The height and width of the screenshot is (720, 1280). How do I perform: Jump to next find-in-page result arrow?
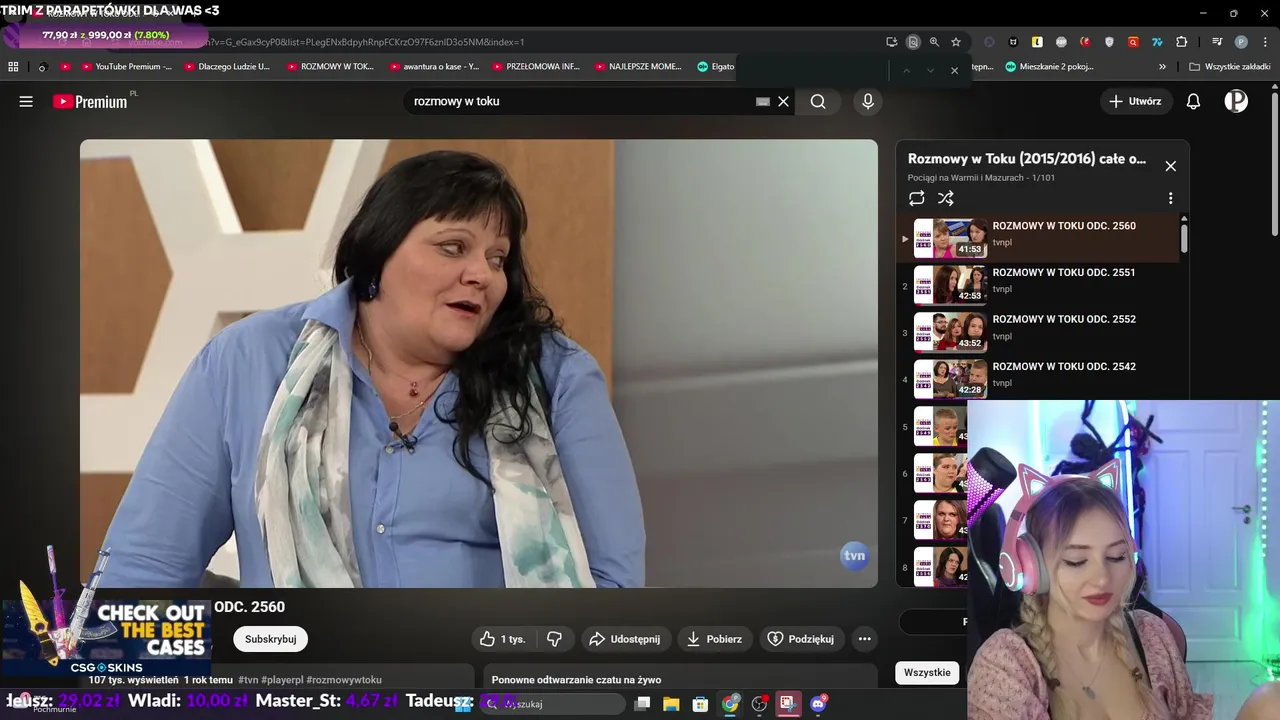[930, 70]
